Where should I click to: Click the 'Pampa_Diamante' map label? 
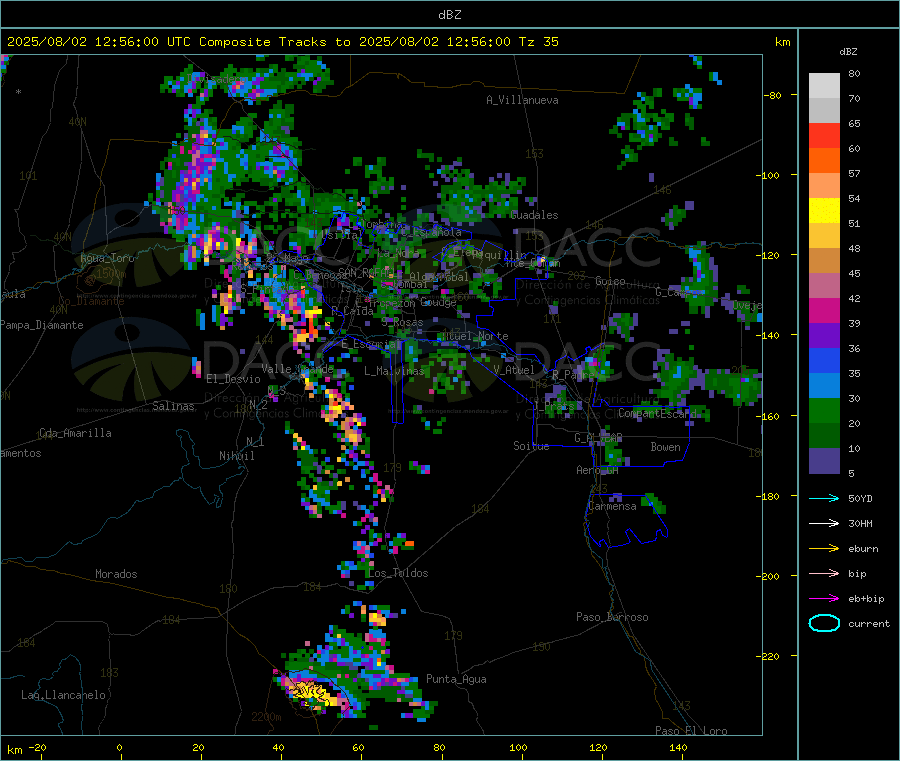click(42, 325)
